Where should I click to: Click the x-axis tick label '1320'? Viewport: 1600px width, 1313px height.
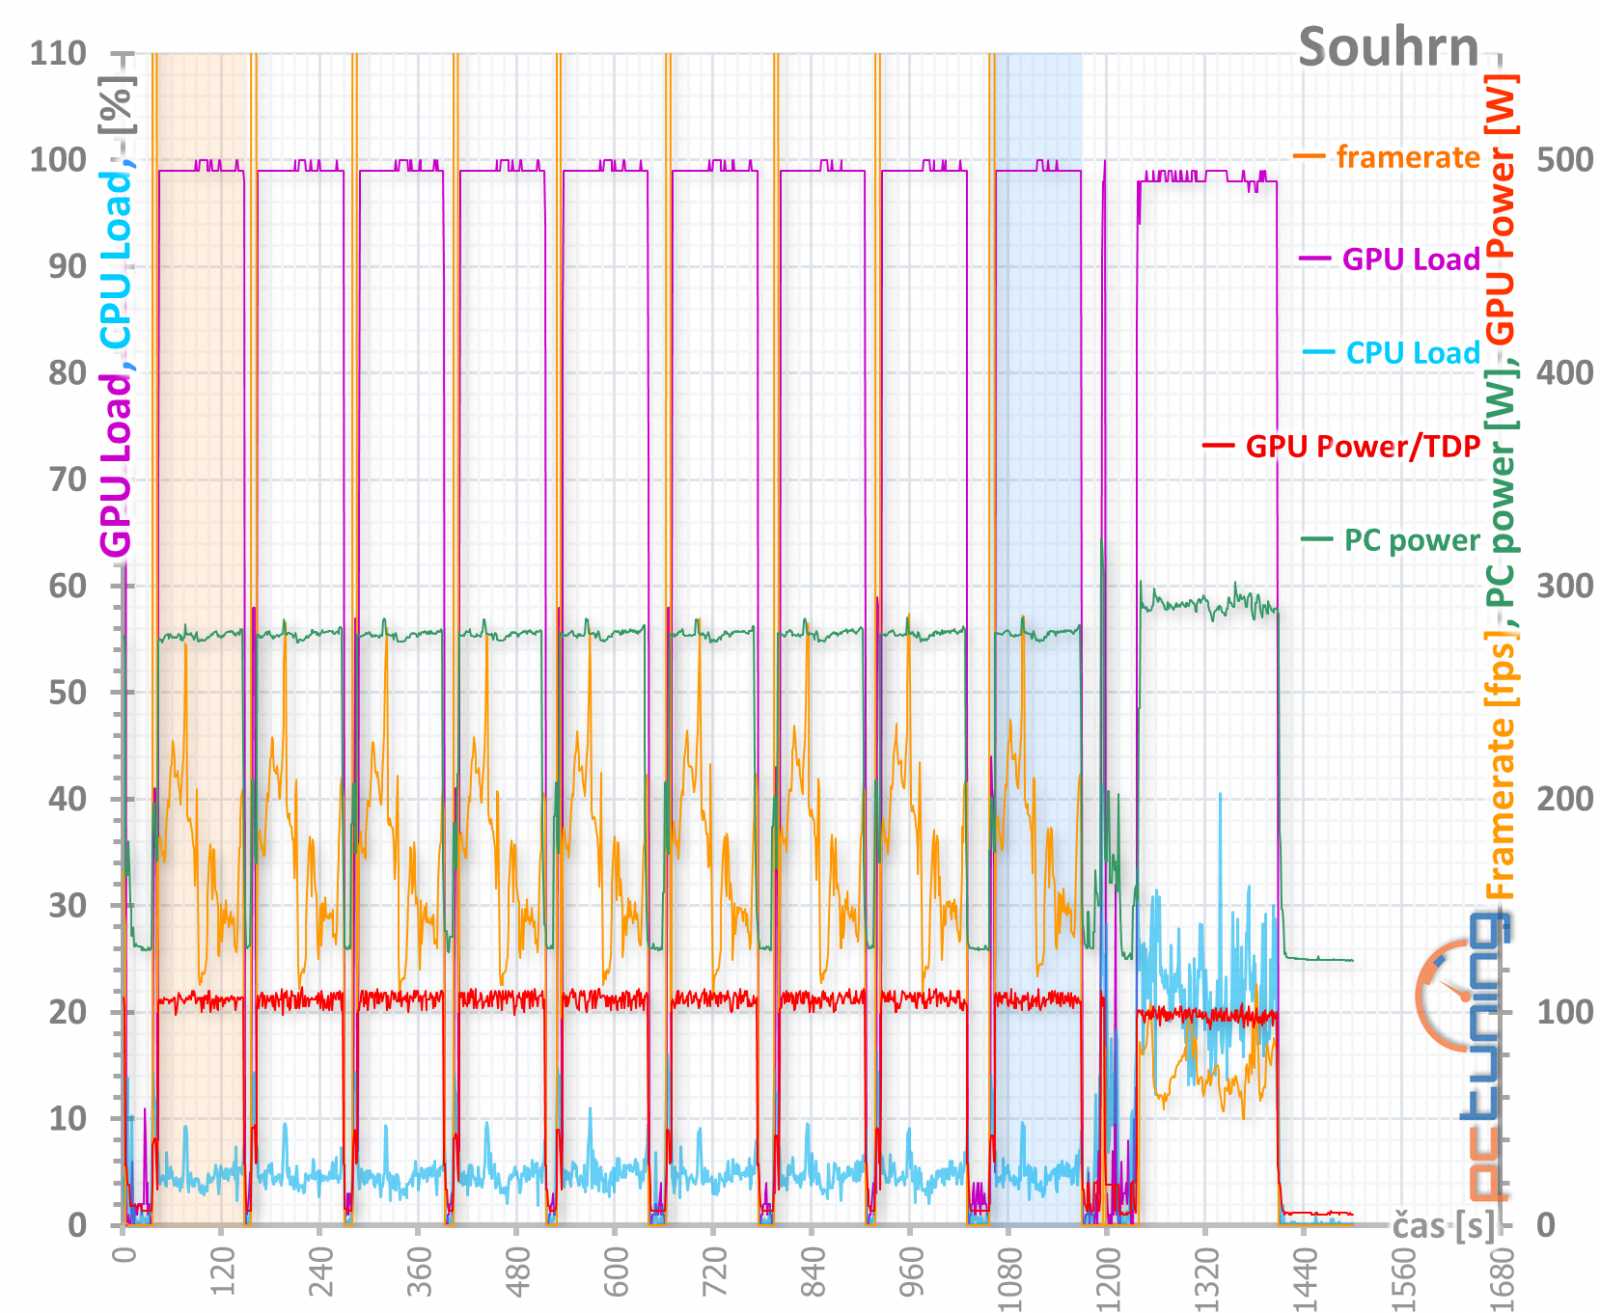1204,1278
